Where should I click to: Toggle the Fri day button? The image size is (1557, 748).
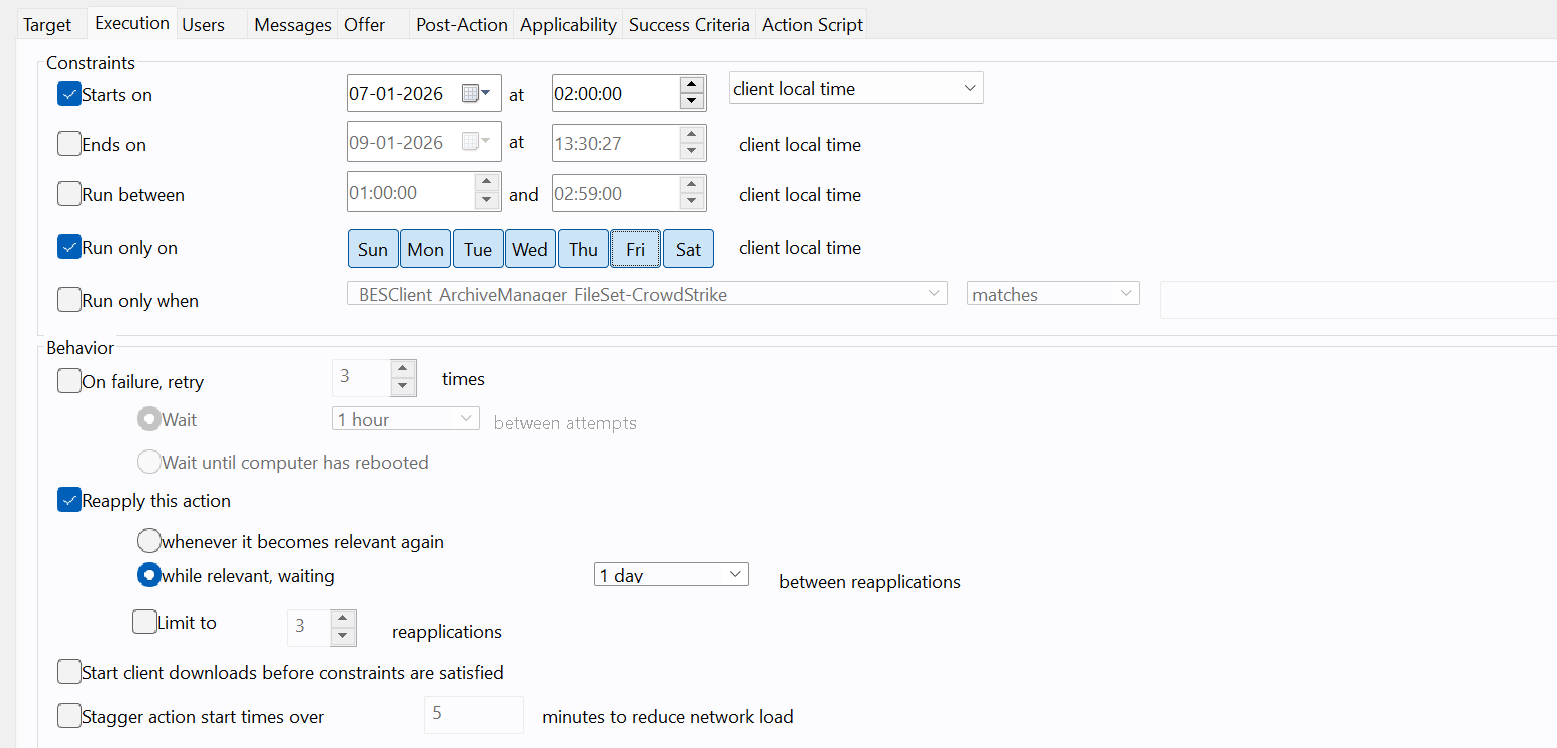(x=635, y=249)
